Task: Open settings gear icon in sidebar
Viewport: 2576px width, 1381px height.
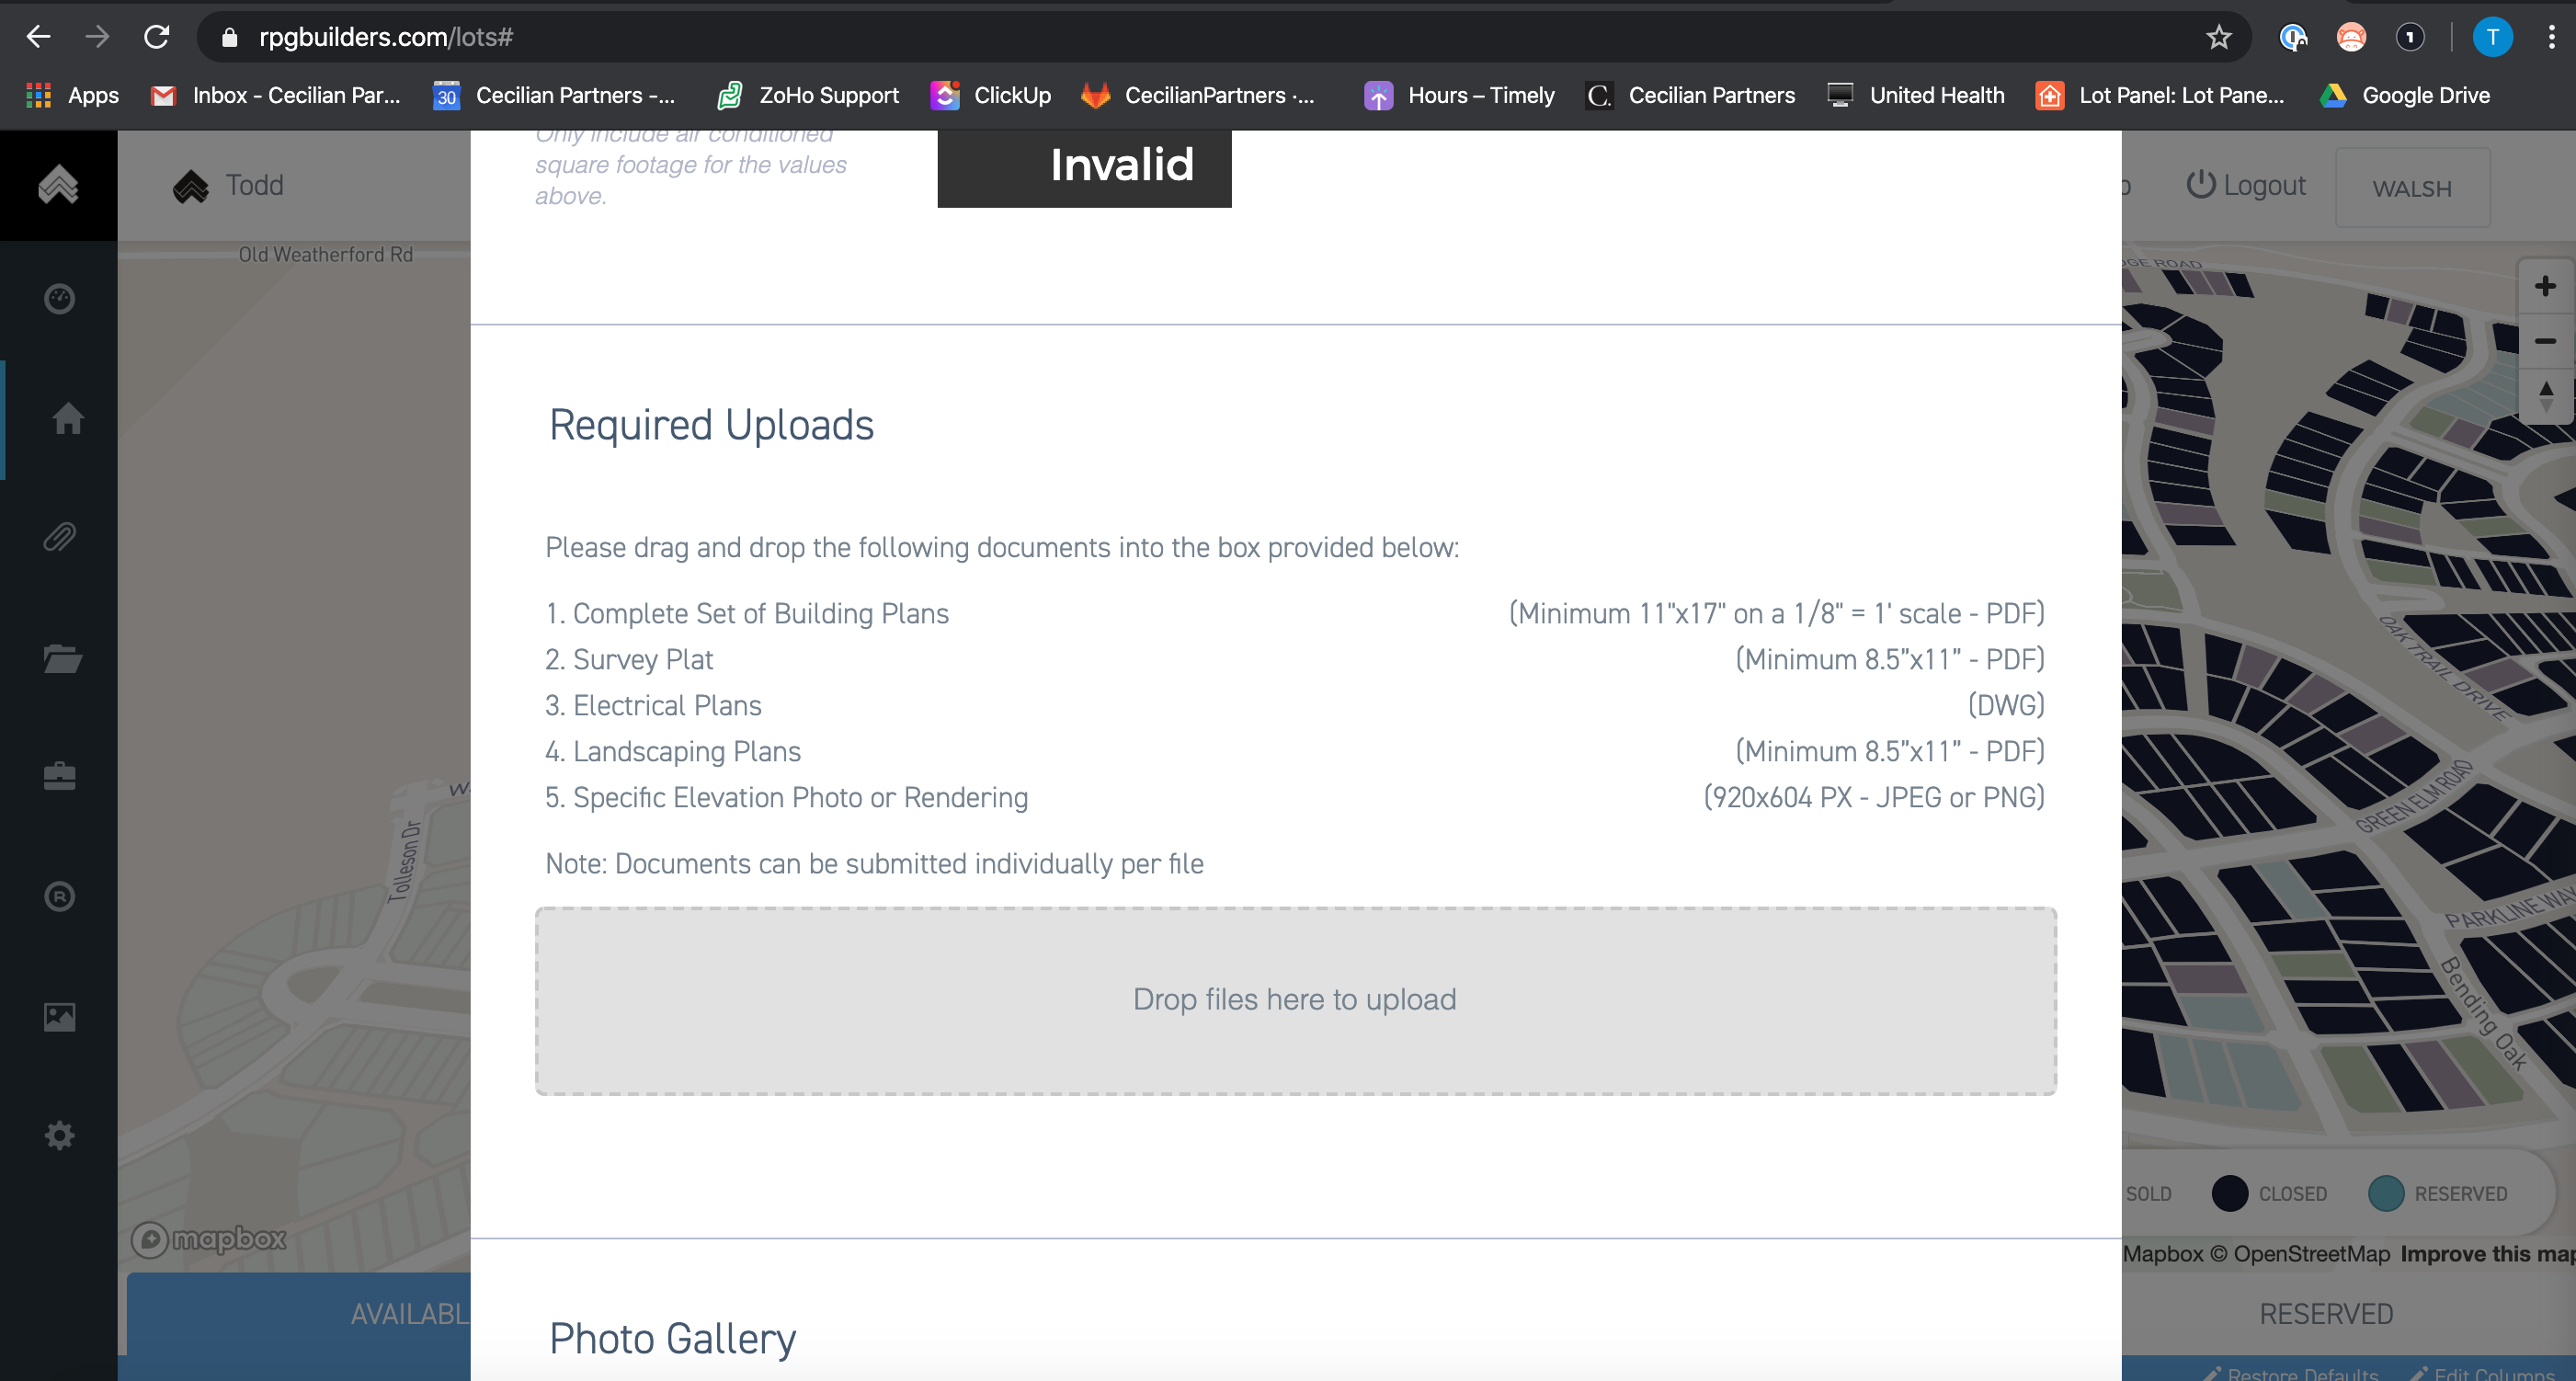Action: pyautogui.click(x=60, y=1135)
